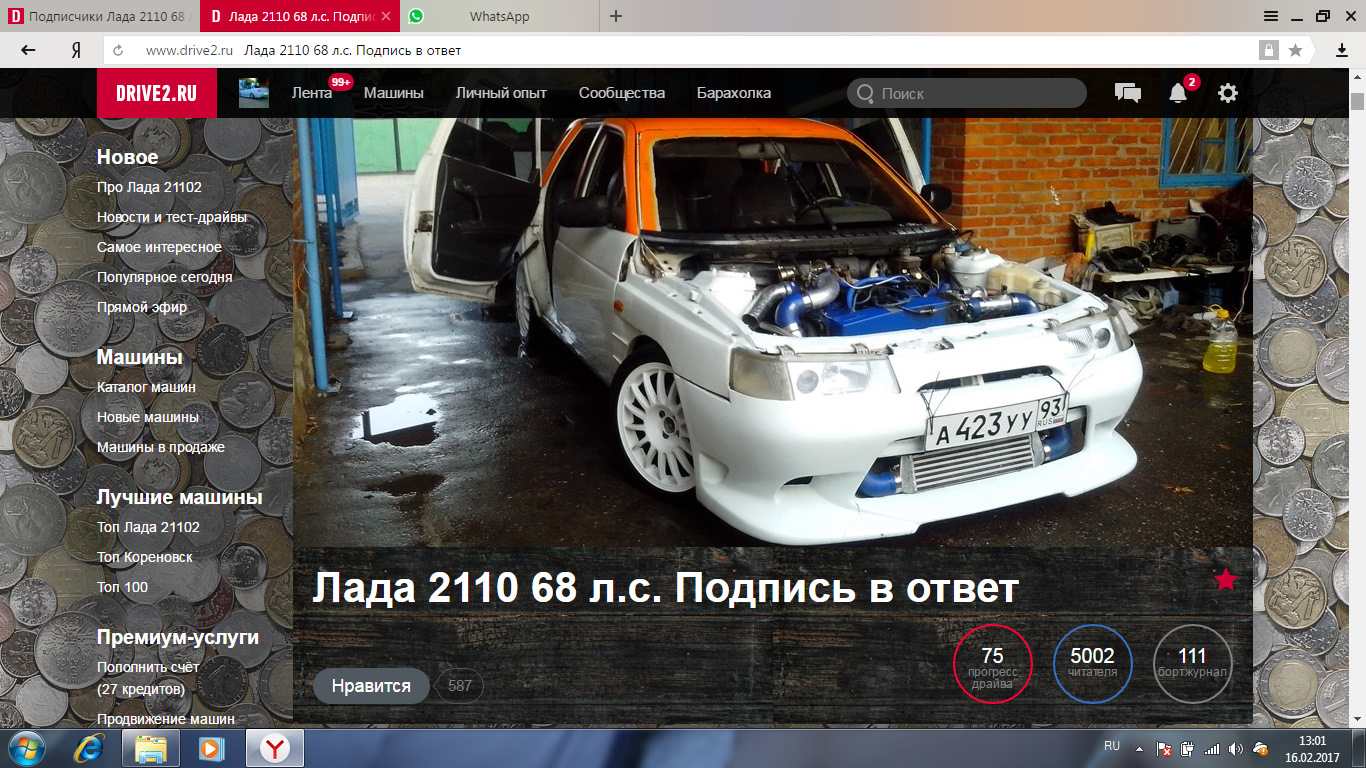Open the Windows Start menu
The width and height of the screenshot is (1366, 768).
coord(25,748)
